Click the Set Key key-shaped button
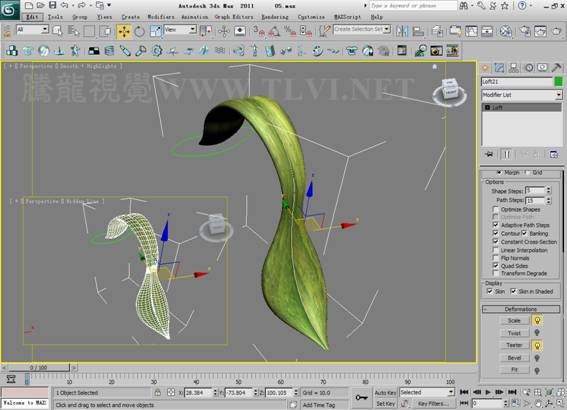Screen dimensions: 567x410 tap(361, 398)
